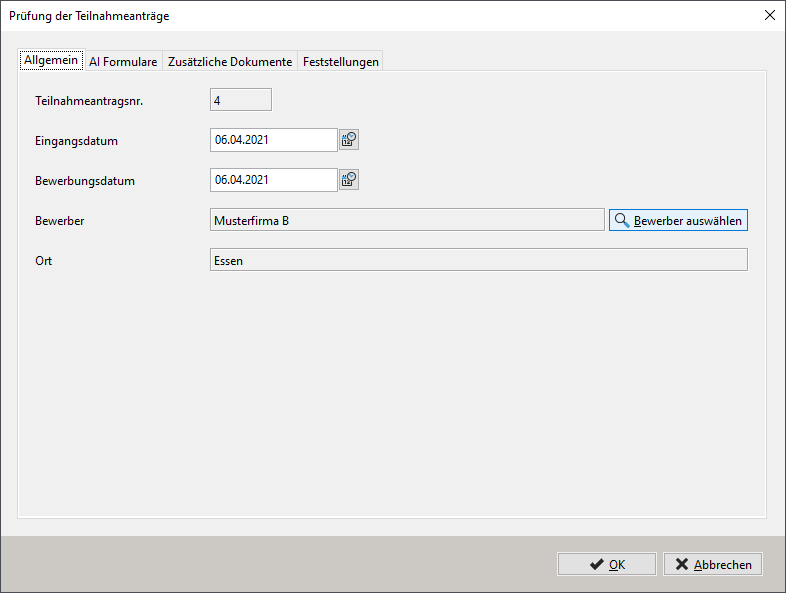Click into the Bewerbungsdatum date field
The image size is (786, 593).
click(x=273, y=180)
